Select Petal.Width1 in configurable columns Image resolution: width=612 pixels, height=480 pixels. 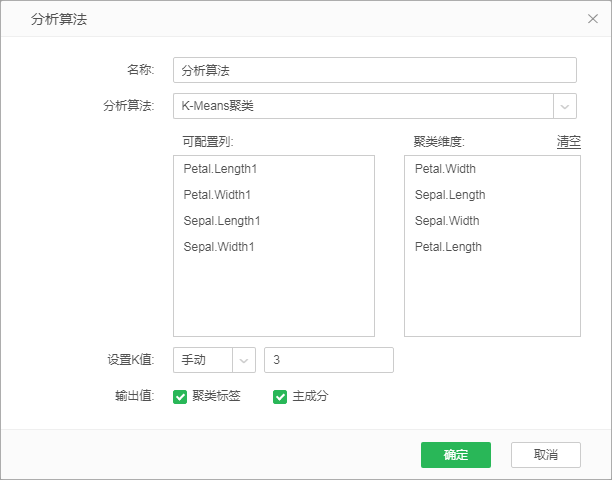tap(217, 195)
